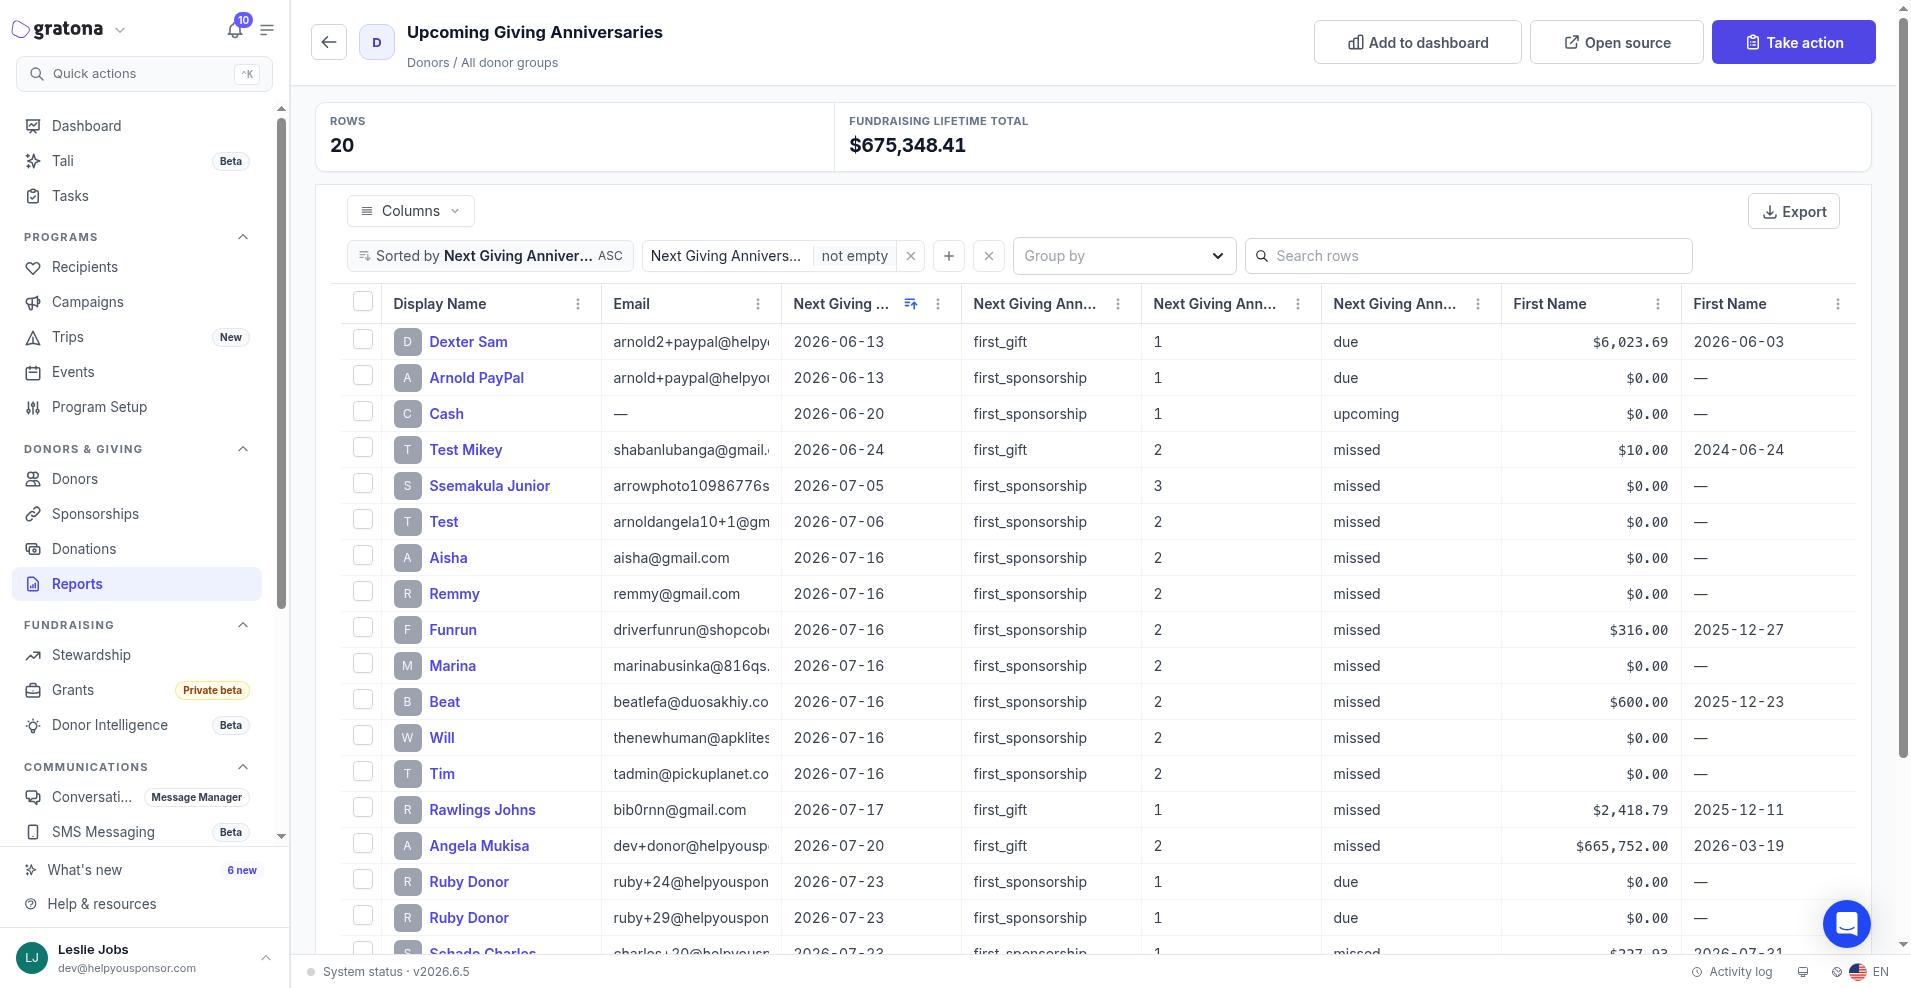
Task: Open the Rawlings Johns donor link
Action: 482,810
